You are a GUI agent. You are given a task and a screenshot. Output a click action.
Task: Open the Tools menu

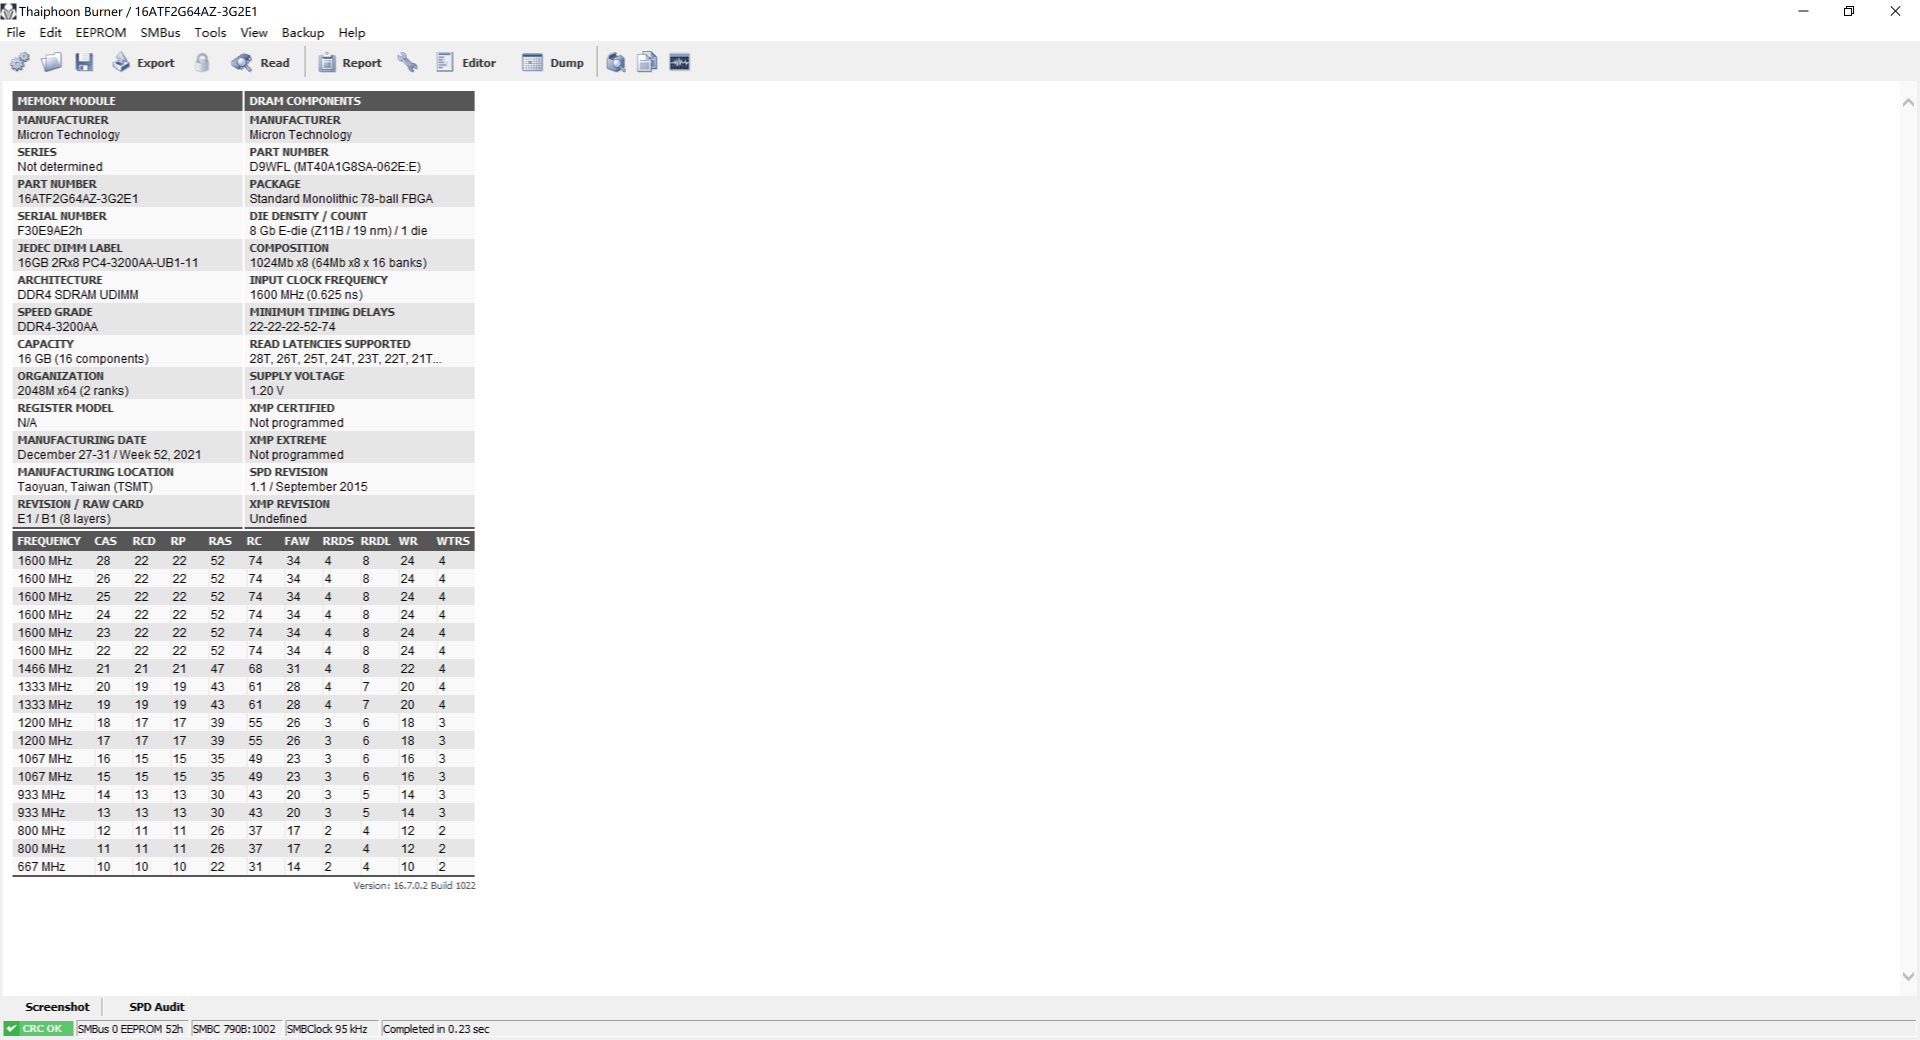210,32
